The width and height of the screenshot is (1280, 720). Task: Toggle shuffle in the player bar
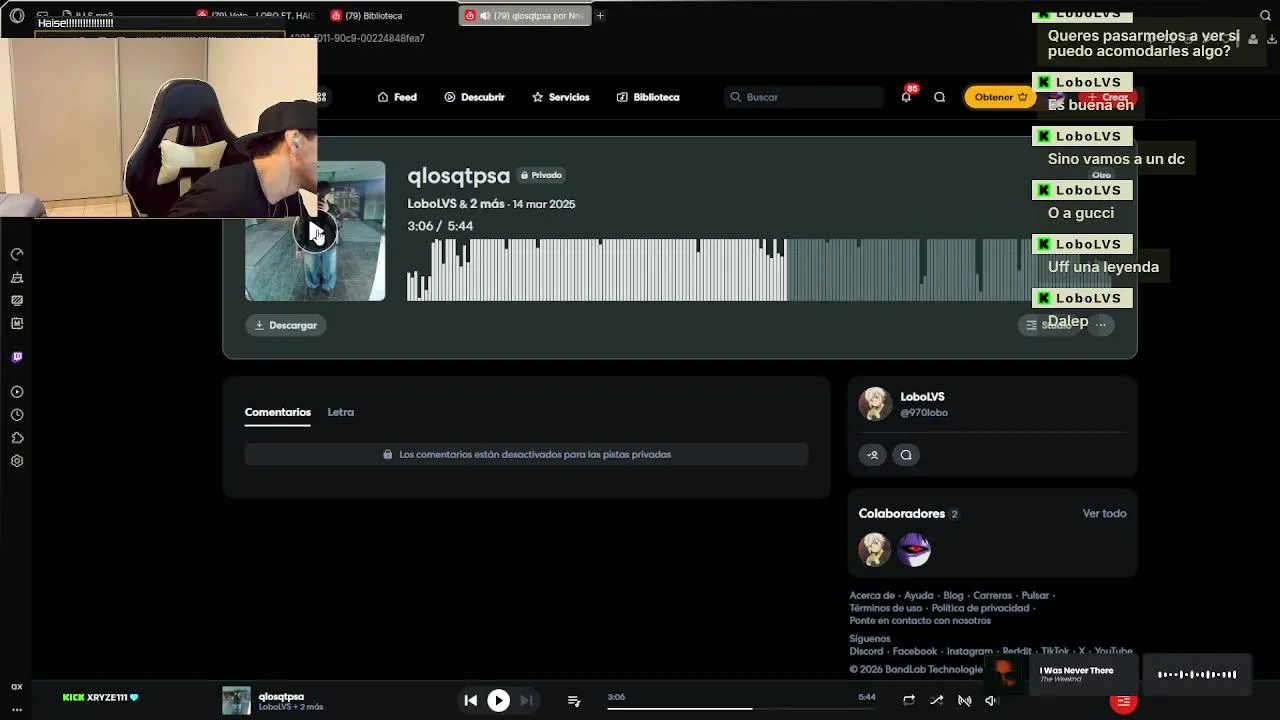point(936,701)
